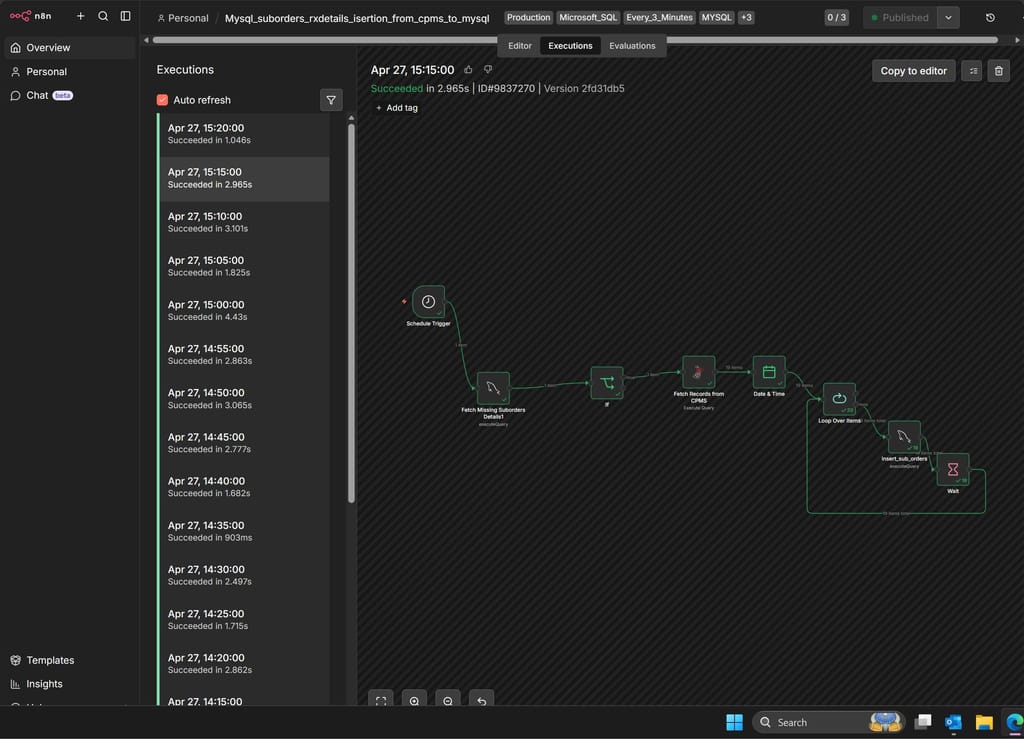Click the Copy to editor button
1024x740 pixels.
(x=913, y=71)
